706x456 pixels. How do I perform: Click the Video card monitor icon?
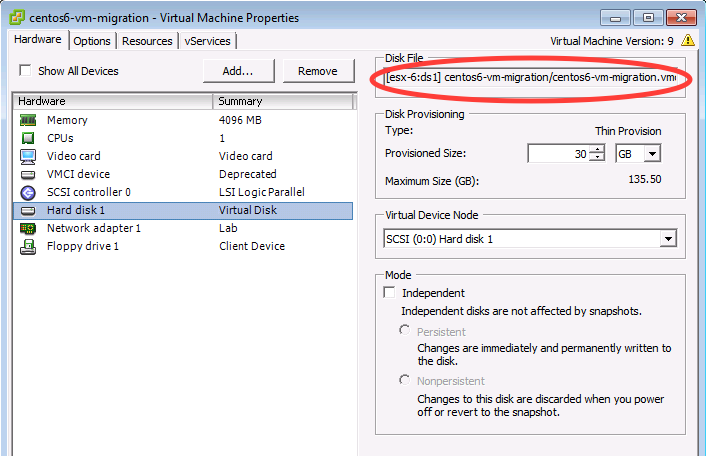pyautogui.click(x=28, y=156)
